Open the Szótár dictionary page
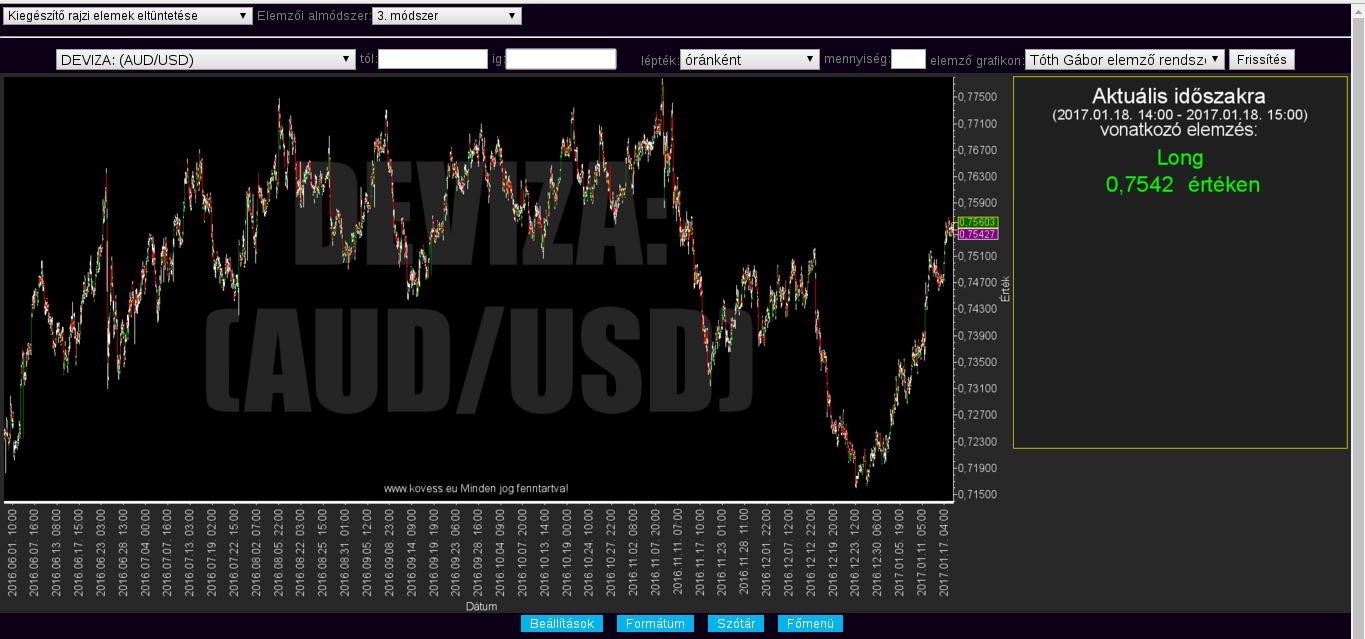1365x639 pixels. [x=736, y=624]
